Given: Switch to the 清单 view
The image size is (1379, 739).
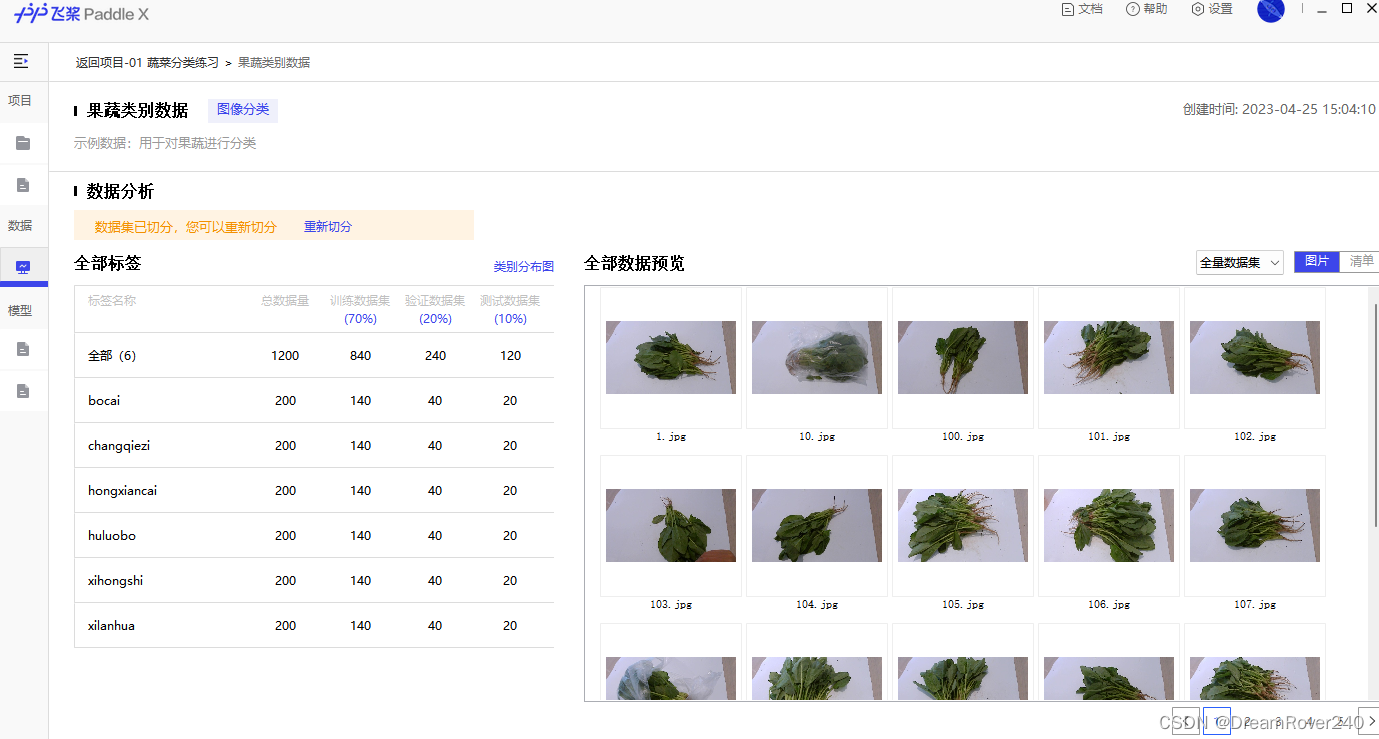Looking at the screenshot, I should (x=1360, y=260).
